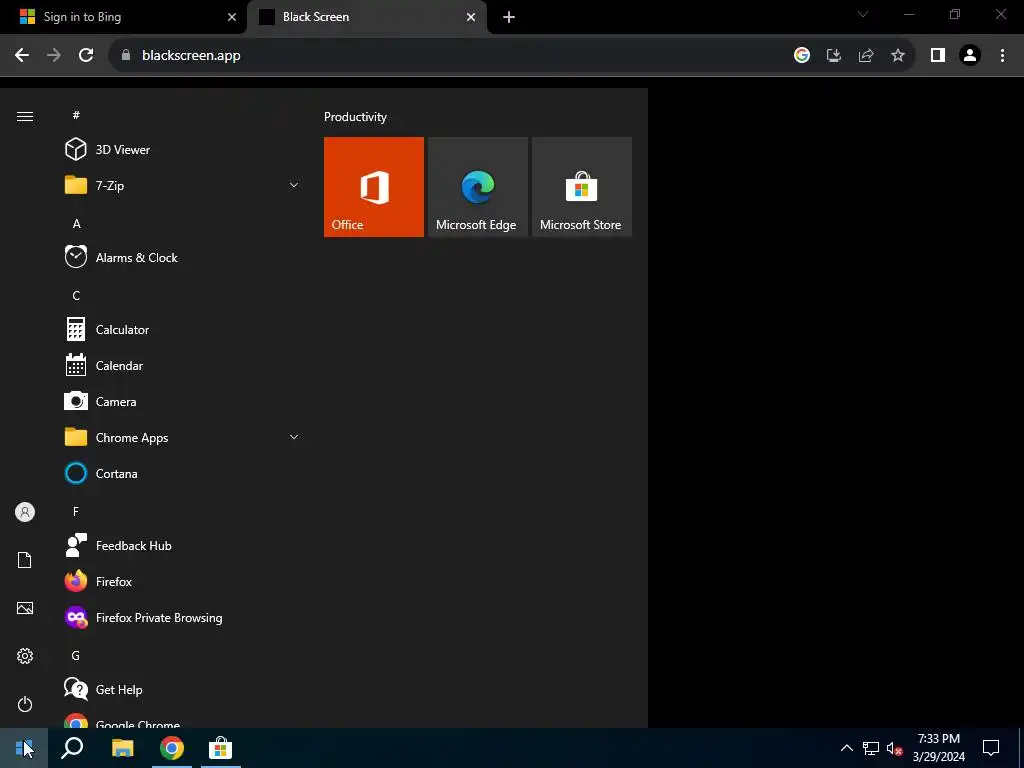Expand the Start menu hamburger button
The image size is (1024, 768).
(25, 116)
